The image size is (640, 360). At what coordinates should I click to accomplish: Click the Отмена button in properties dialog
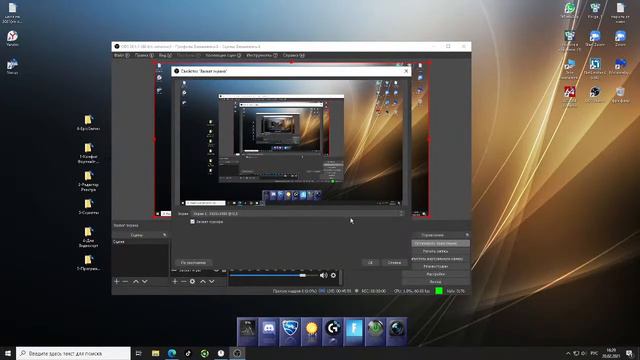tap(394, 262)
